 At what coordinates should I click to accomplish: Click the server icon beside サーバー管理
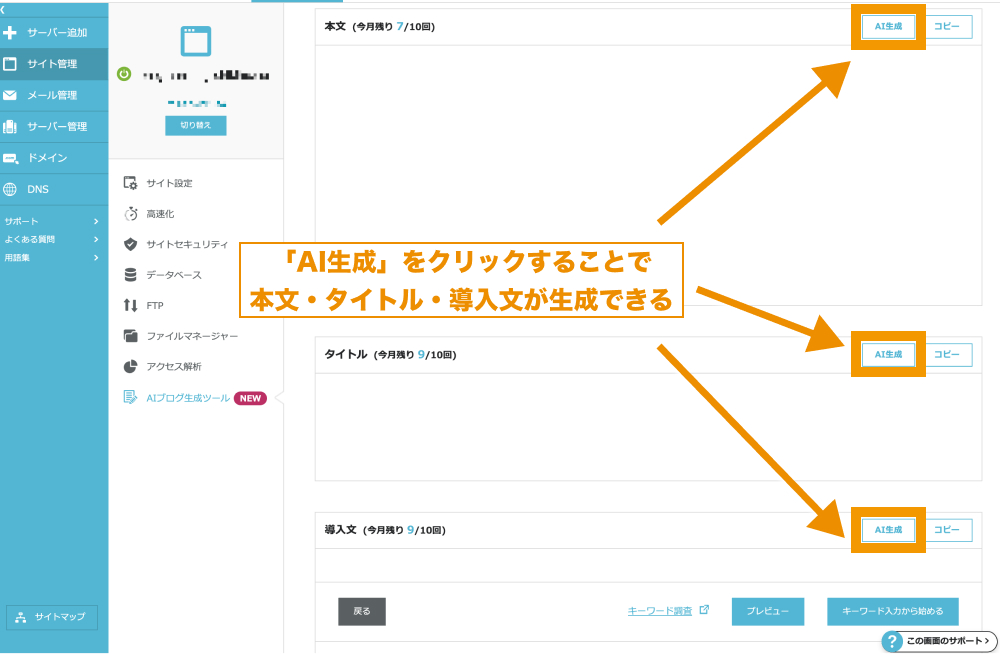click(10, 126)
